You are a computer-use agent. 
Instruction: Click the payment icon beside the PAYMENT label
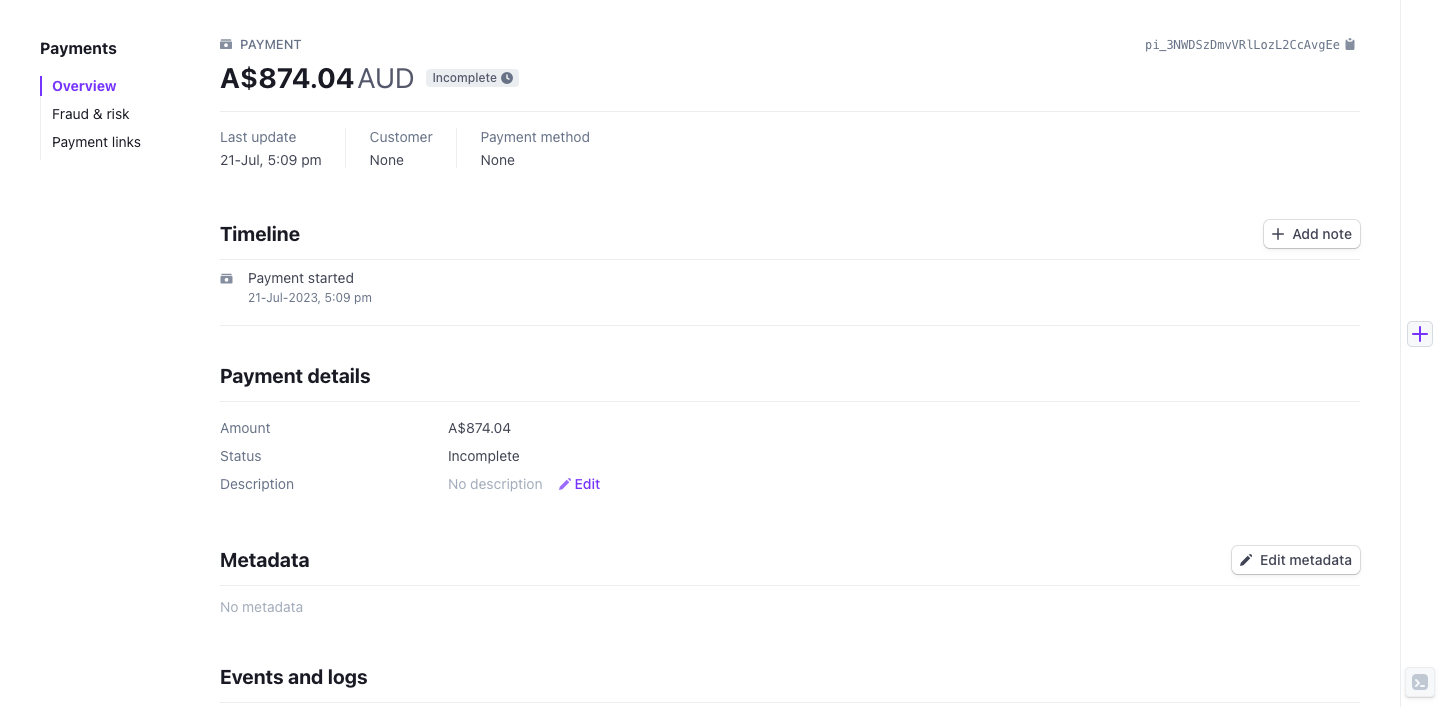click(226, 45)
